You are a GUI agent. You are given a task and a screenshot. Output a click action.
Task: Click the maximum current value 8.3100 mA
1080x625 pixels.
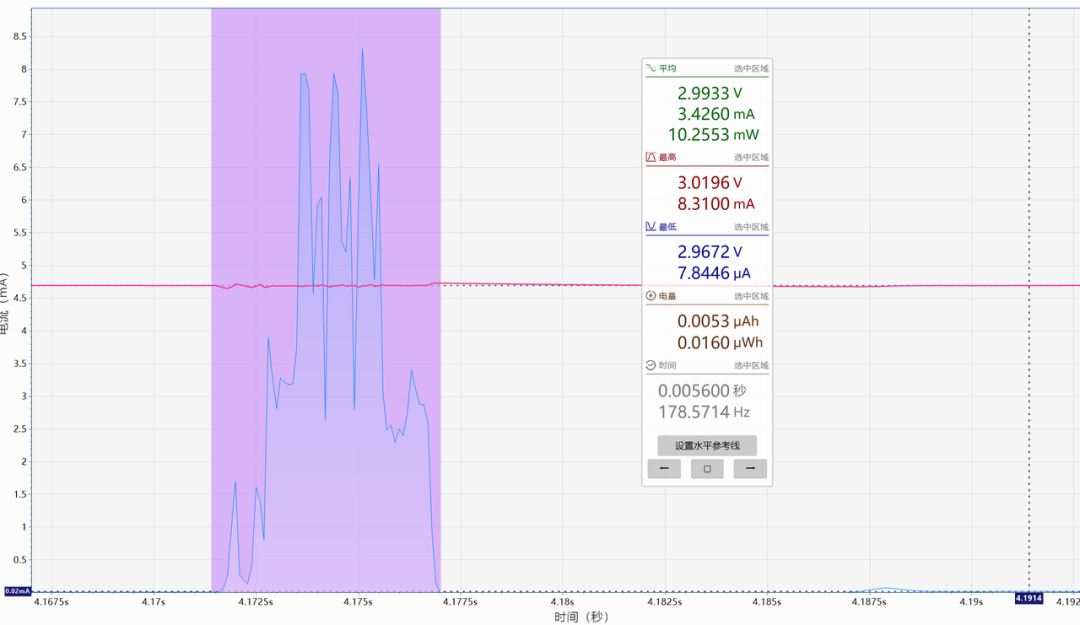716,204
